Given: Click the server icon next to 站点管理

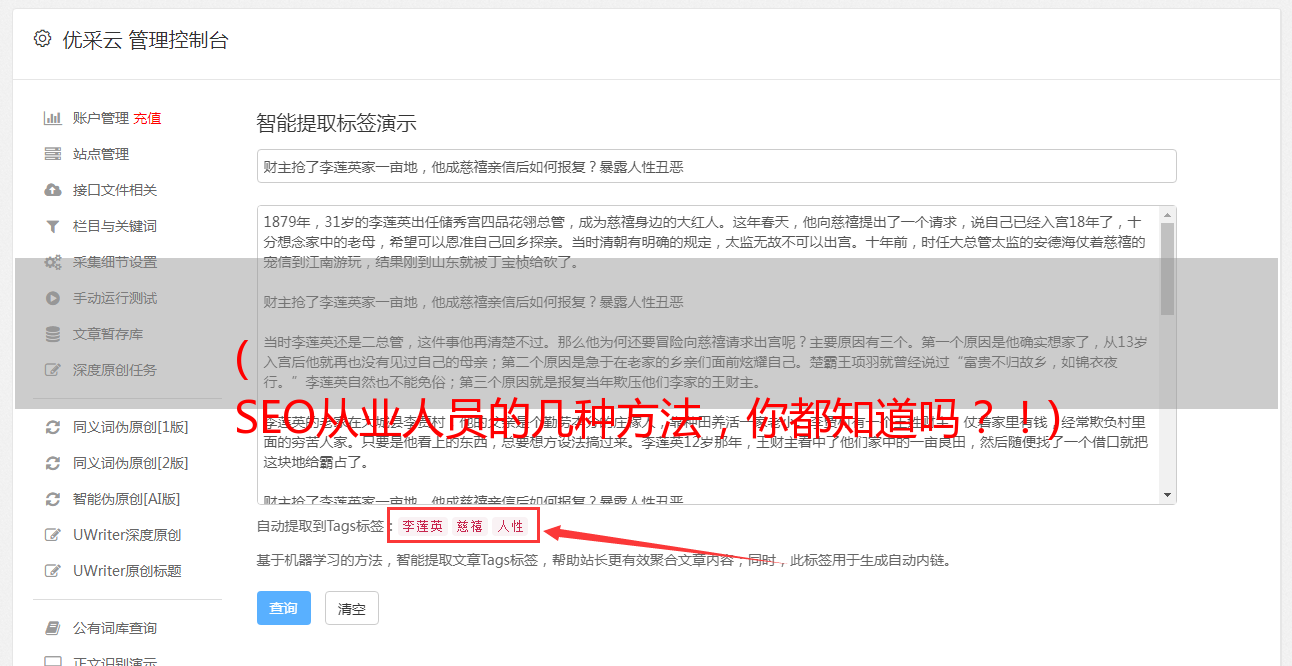Looking at the screenshot, I should [x=53, y=154].
